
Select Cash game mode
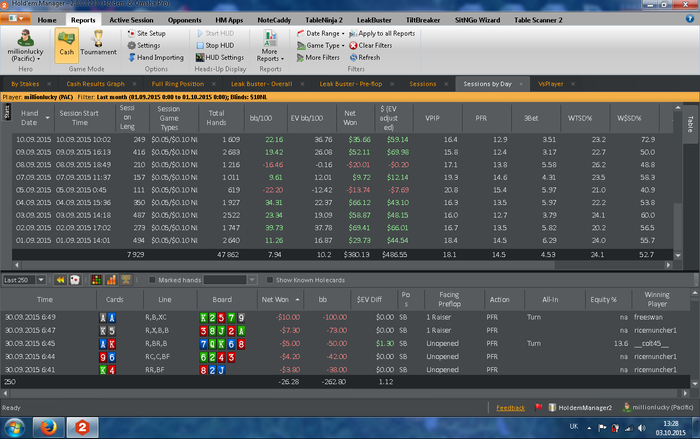pos(67,45)
